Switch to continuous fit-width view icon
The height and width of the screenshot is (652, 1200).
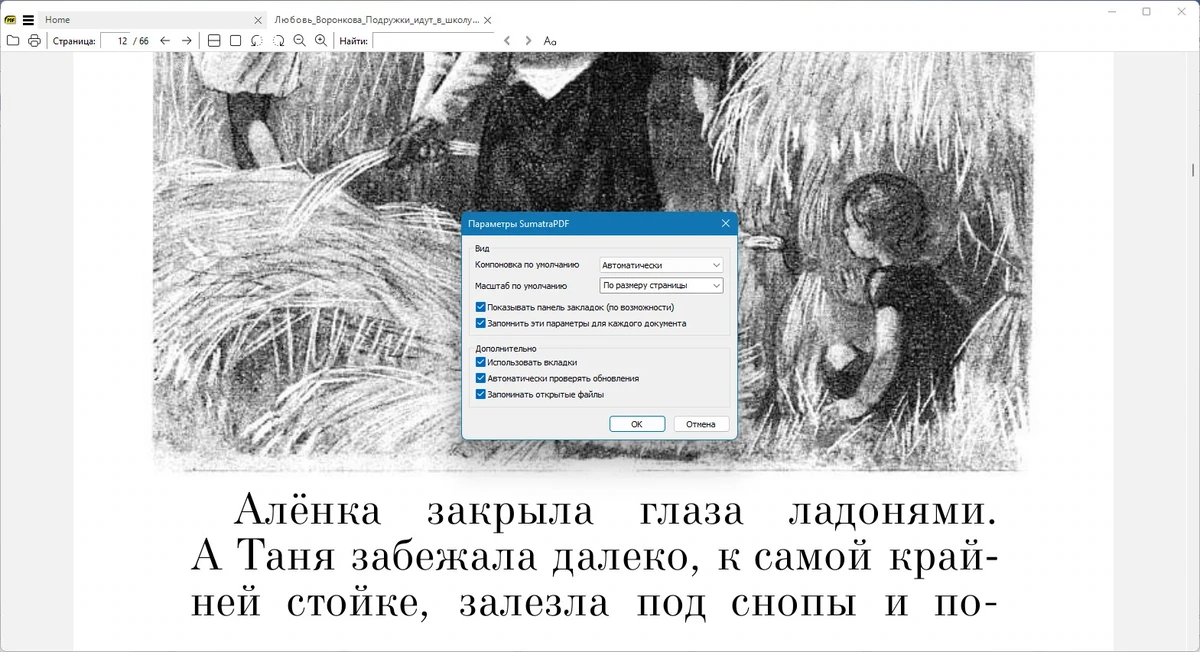pos(214,41)
